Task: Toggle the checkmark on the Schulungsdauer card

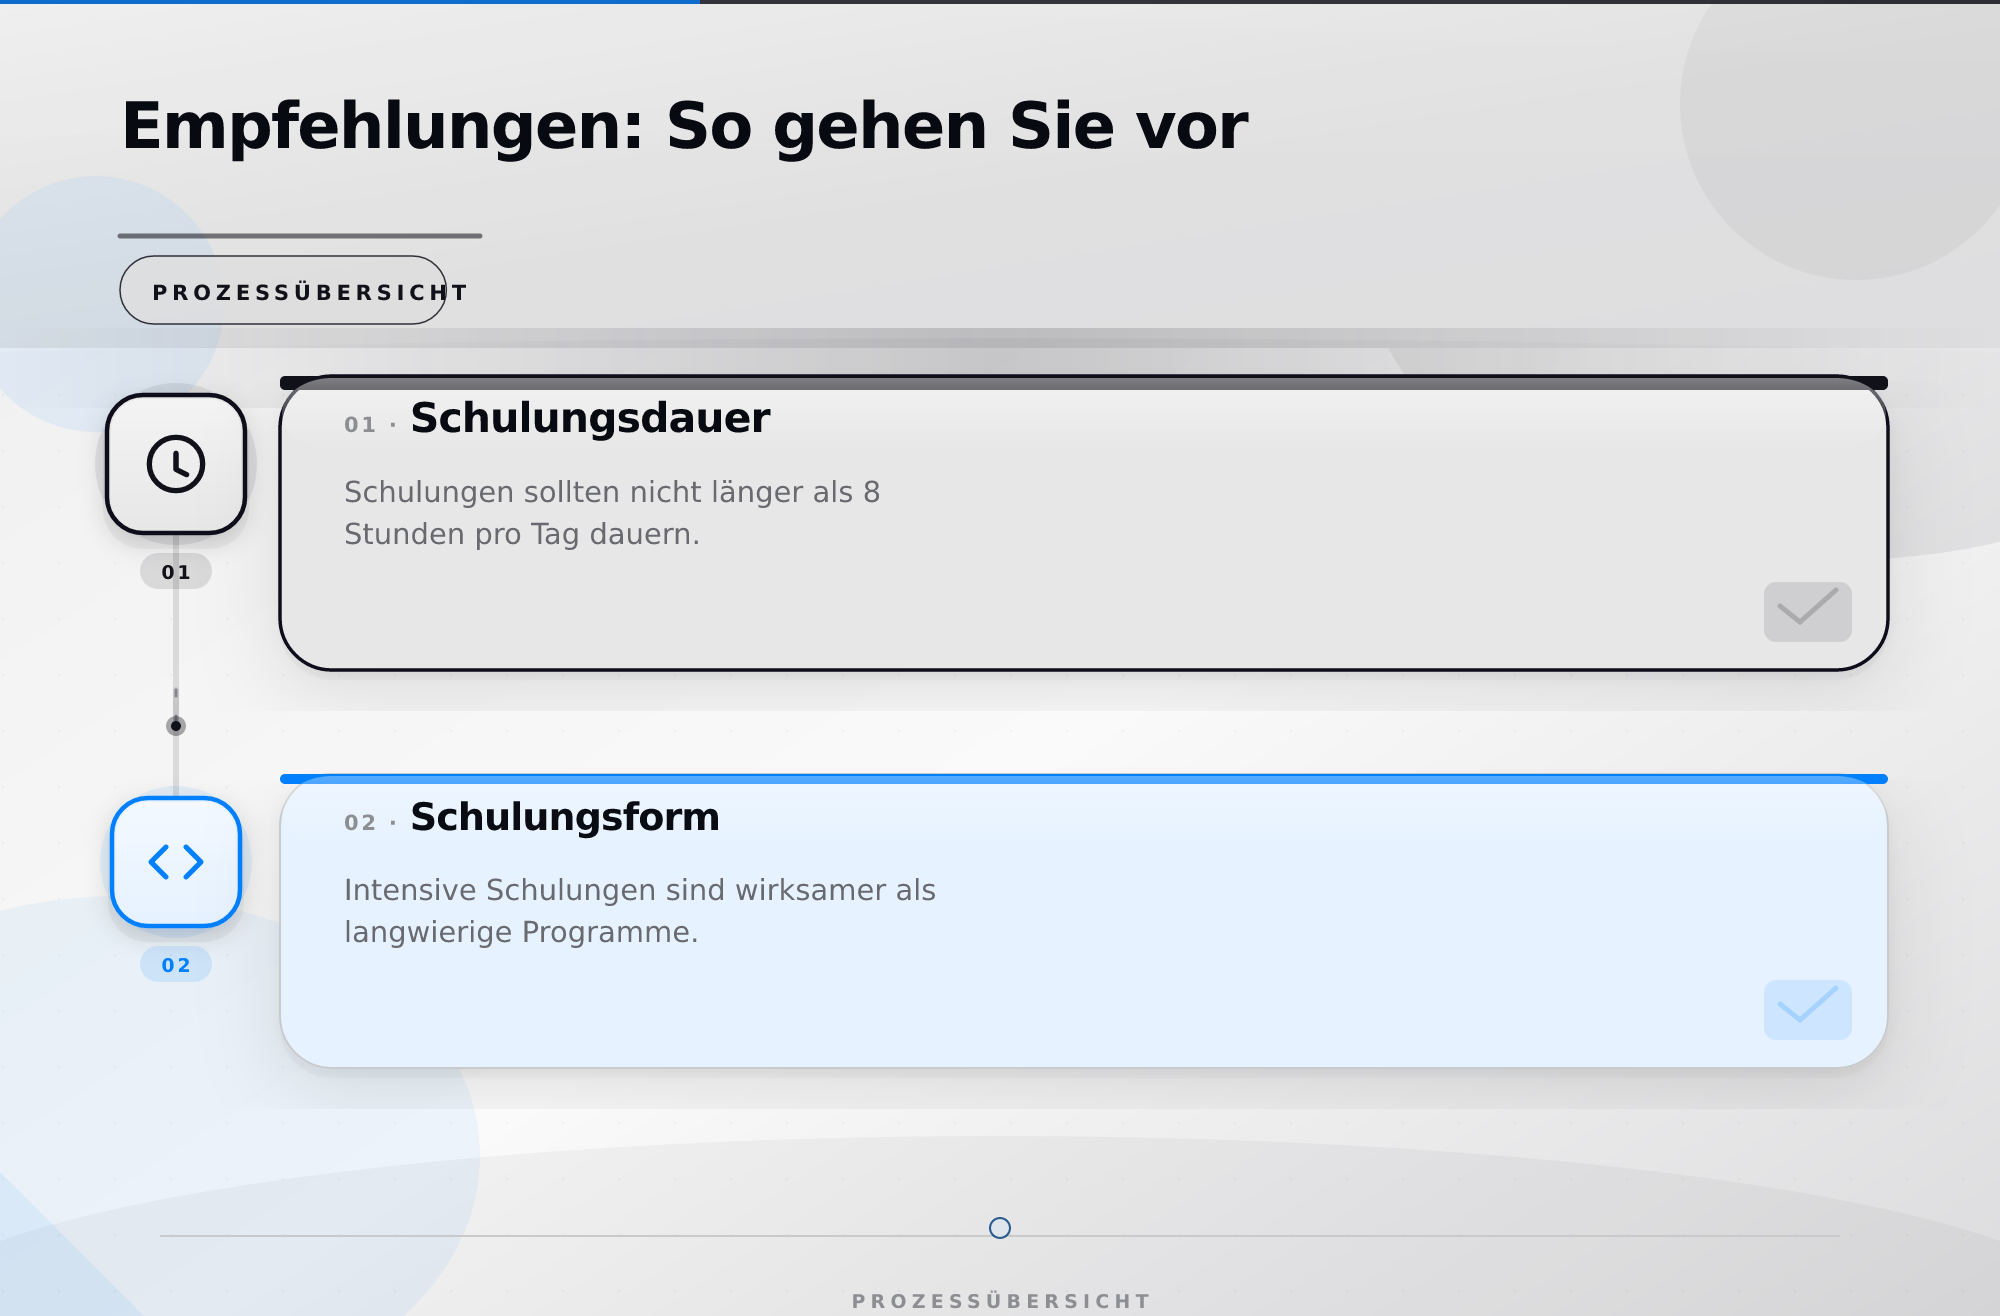Action: coord(1807,612)
